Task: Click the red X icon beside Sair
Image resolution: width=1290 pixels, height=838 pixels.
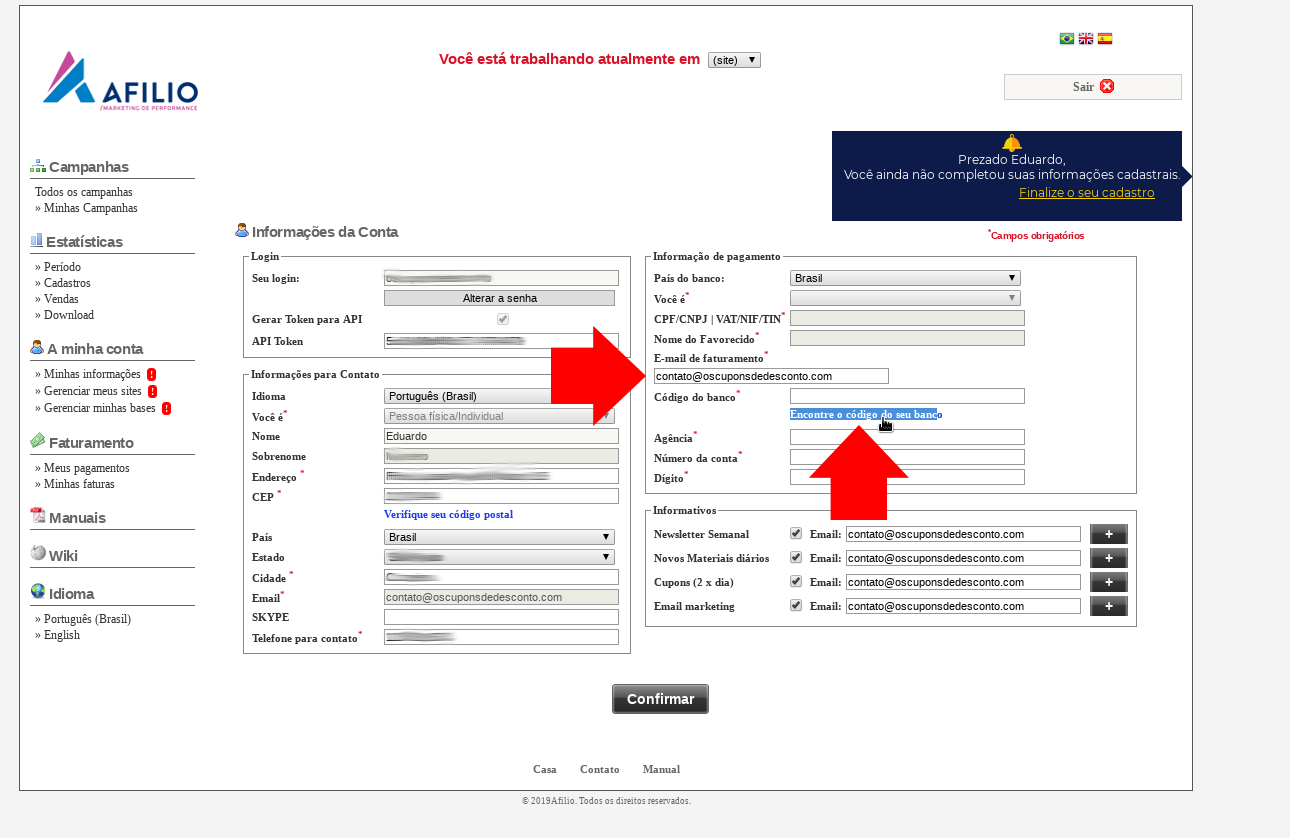Action: click(x=1107, y=86)
